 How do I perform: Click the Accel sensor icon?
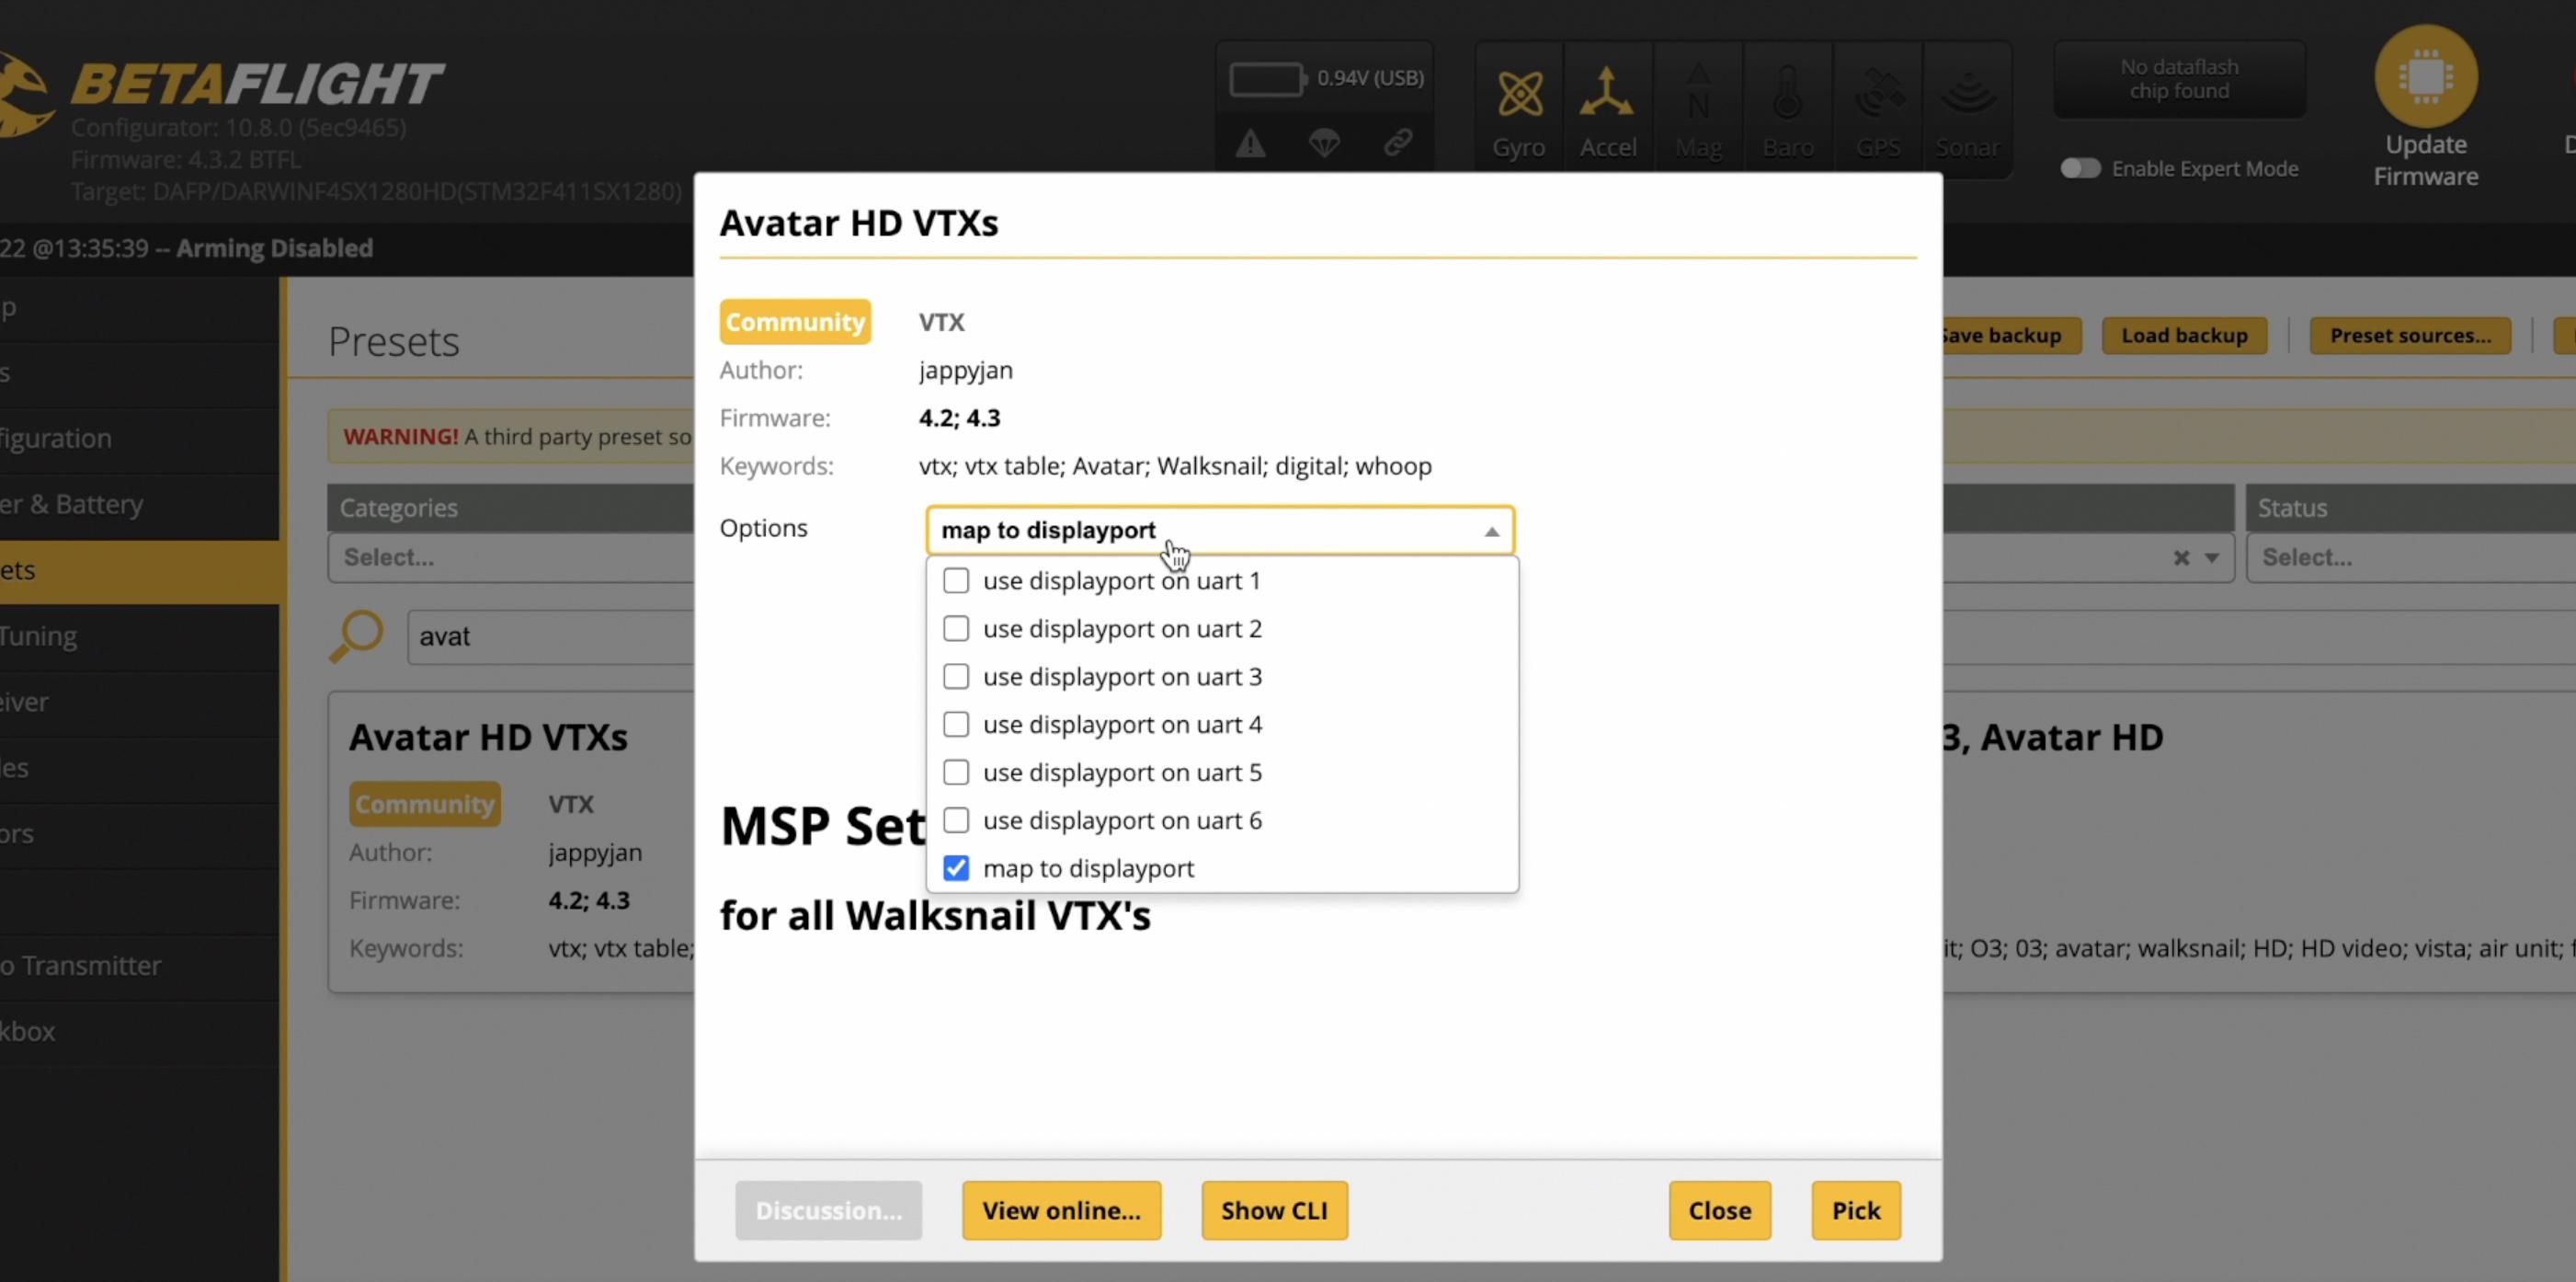(1607, 94)
